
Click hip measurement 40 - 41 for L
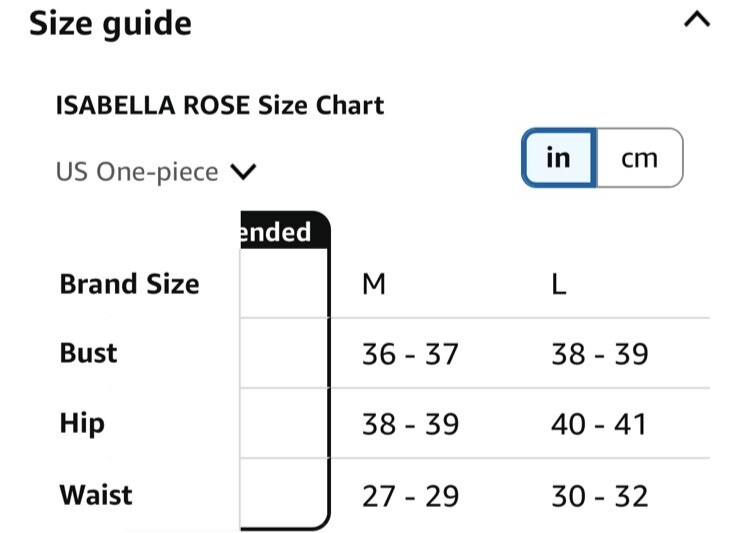599,424
